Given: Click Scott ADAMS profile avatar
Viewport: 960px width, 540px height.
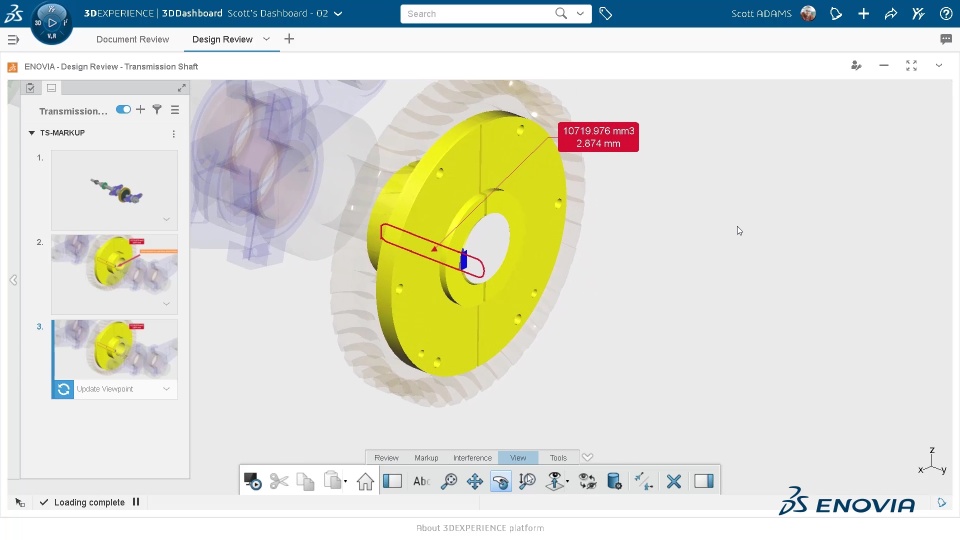Looking at the screenshot, I should (x=808, y=13).
